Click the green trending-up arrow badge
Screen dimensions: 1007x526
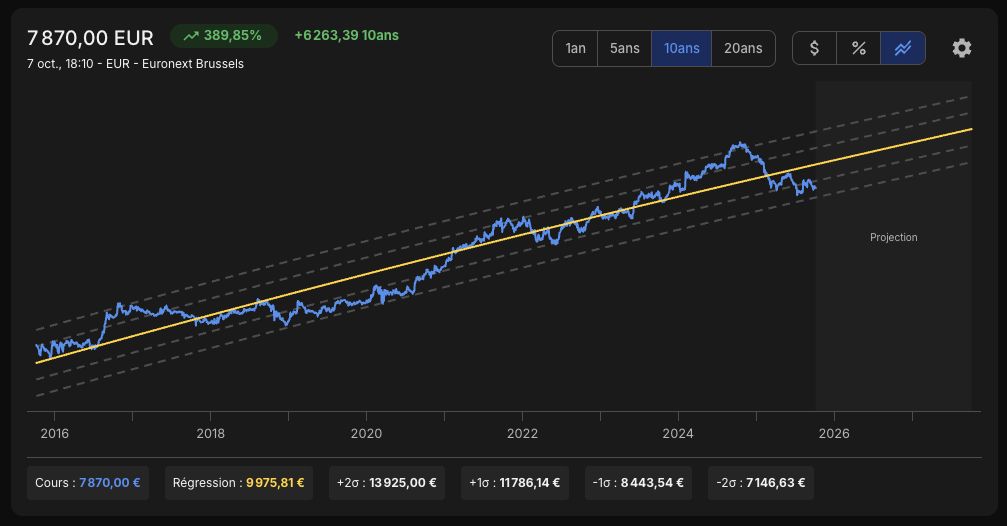tap(223, 36)
